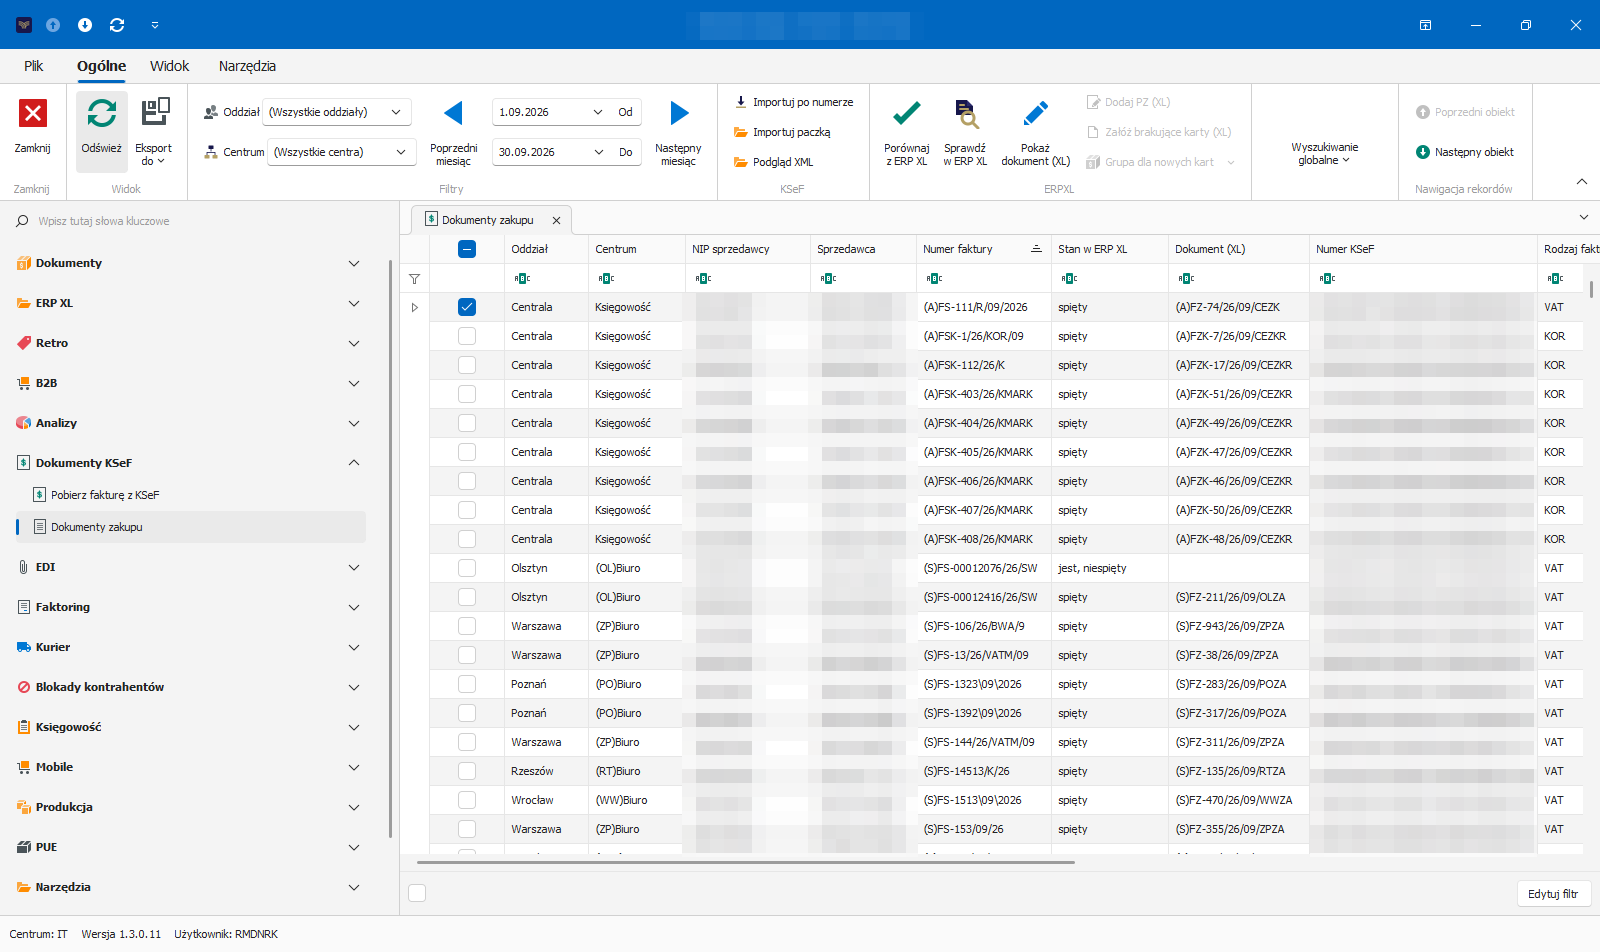Viewport: 1600px width, 952px height.
Task: Click the Od date button
Action: tap(625, 112)
